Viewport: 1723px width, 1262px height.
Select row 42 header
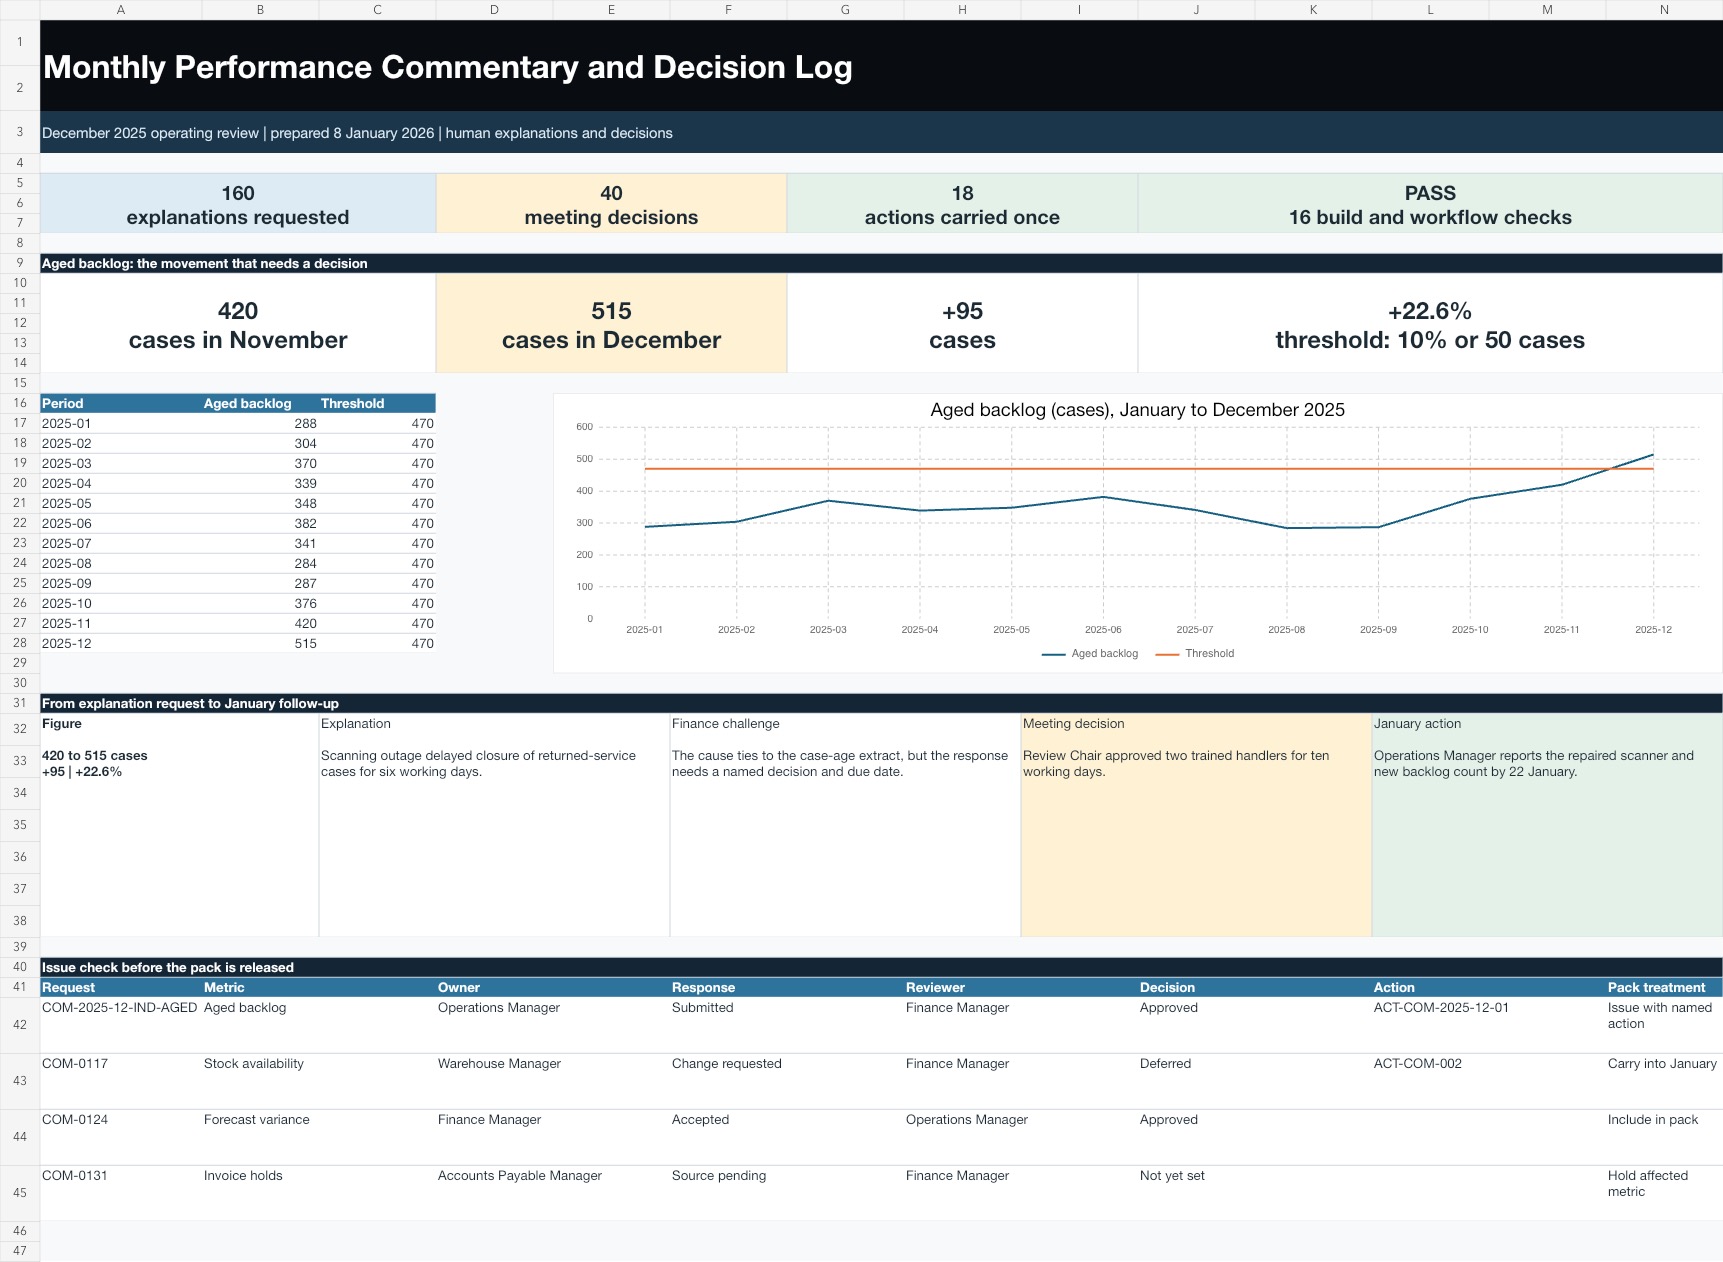click(x=20, y=1025)
